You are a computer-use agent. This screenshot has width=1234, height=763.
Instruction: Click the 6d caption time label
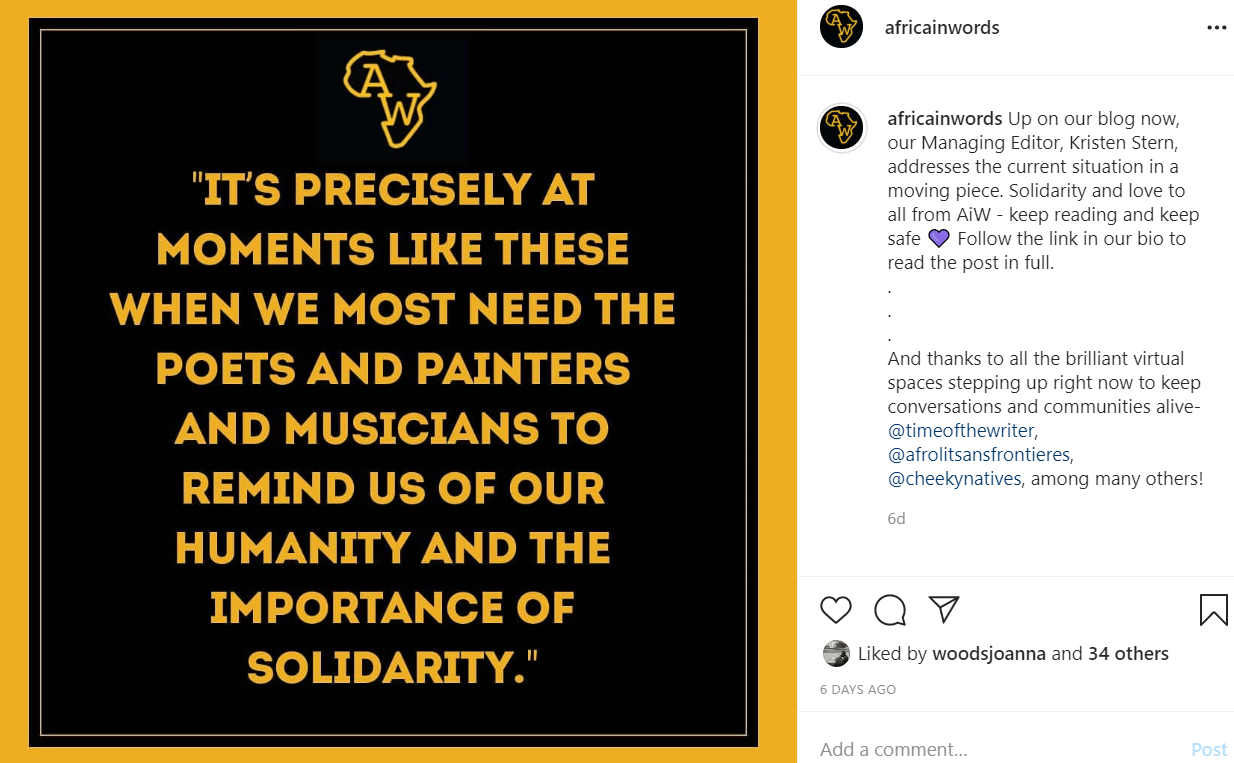point(896,519)
